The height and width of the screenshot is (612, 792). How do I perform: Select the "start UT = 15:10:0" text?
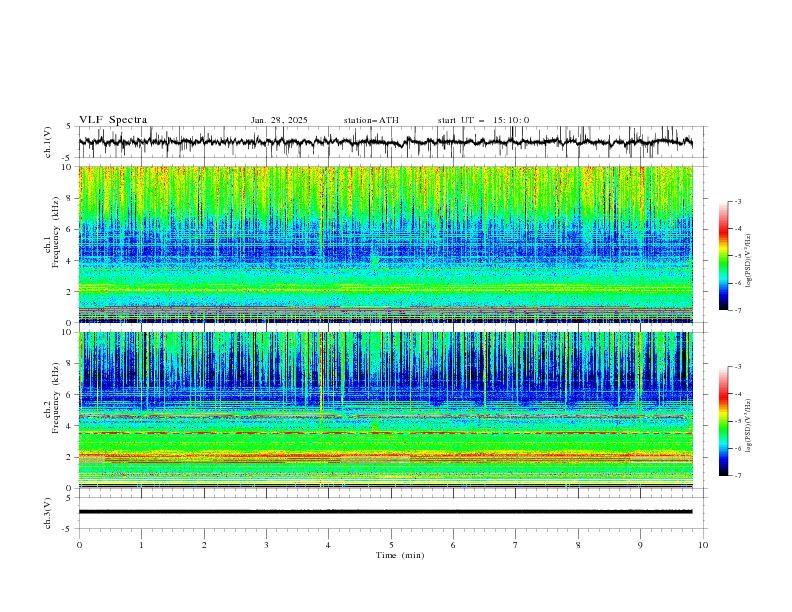point(483,120)
